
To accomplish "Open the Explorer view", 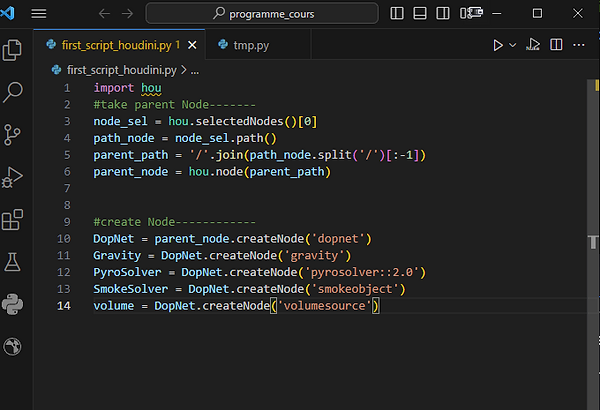I will tap(13, 50).
